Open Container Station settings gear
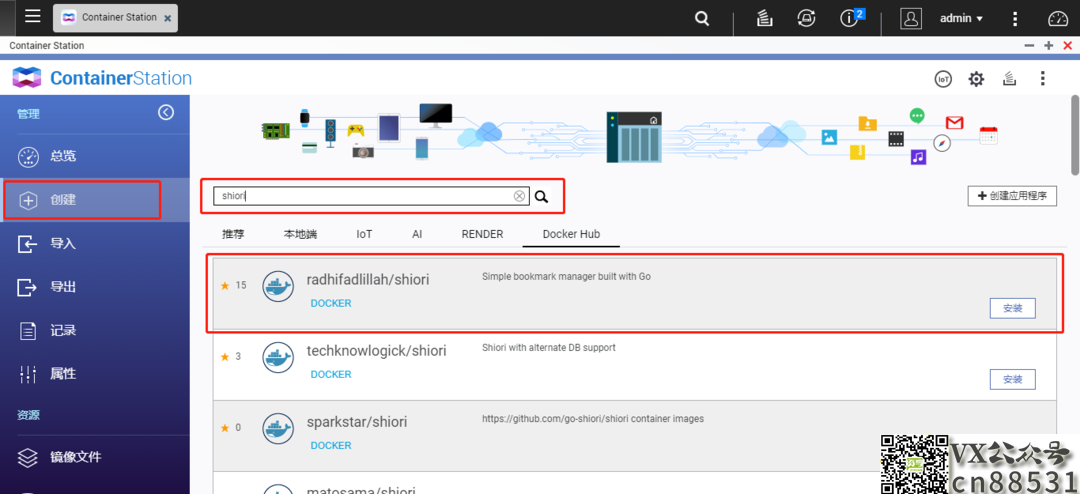 click(976, 79)
